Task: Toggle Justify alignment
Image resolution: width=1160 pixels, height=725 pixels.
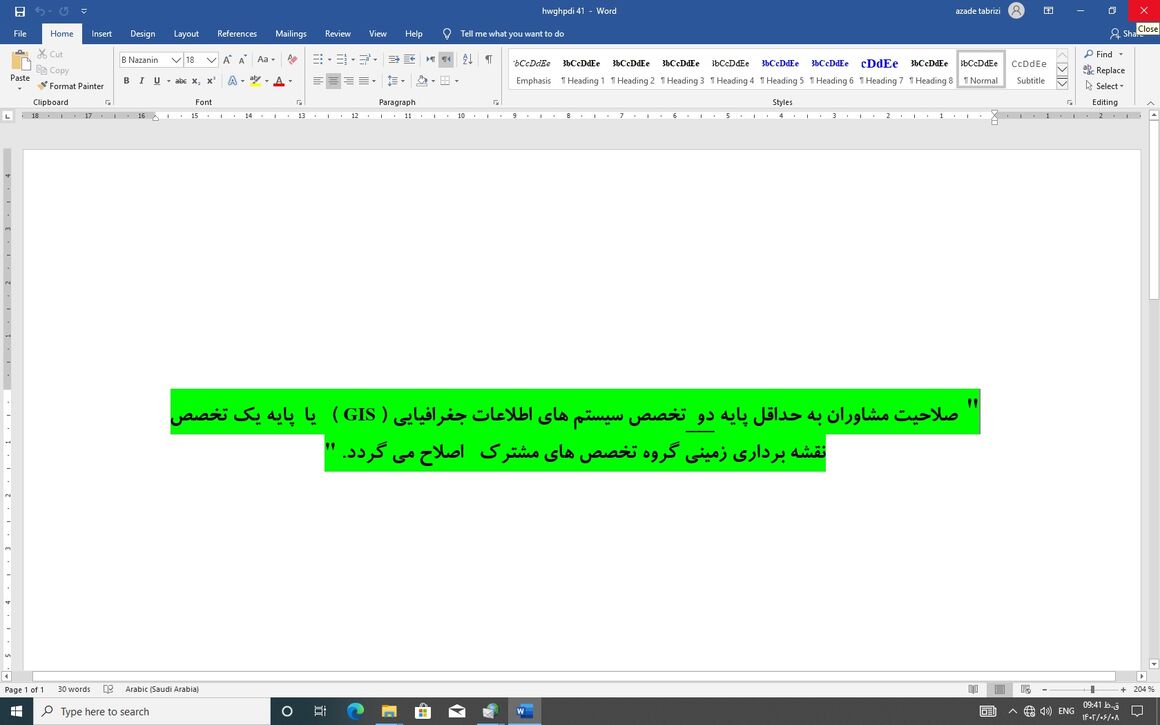Action: pos(364,81)
